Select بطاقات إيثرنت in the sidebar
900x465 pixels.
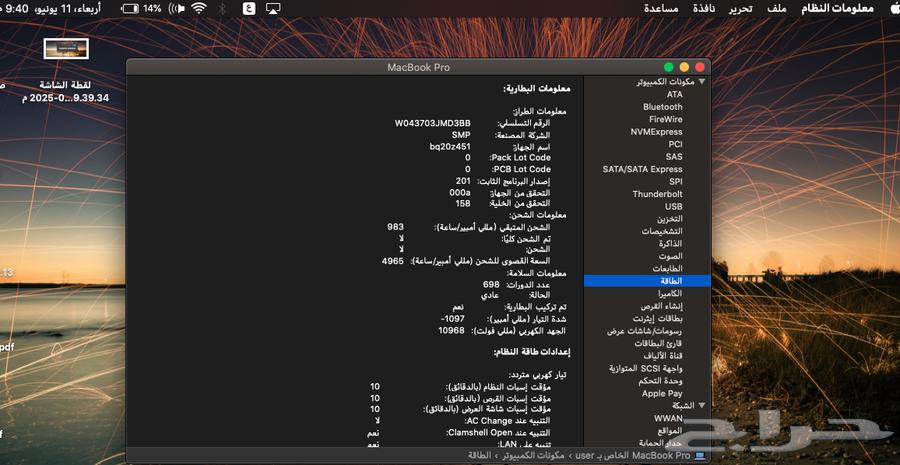(x=658, y=319)
